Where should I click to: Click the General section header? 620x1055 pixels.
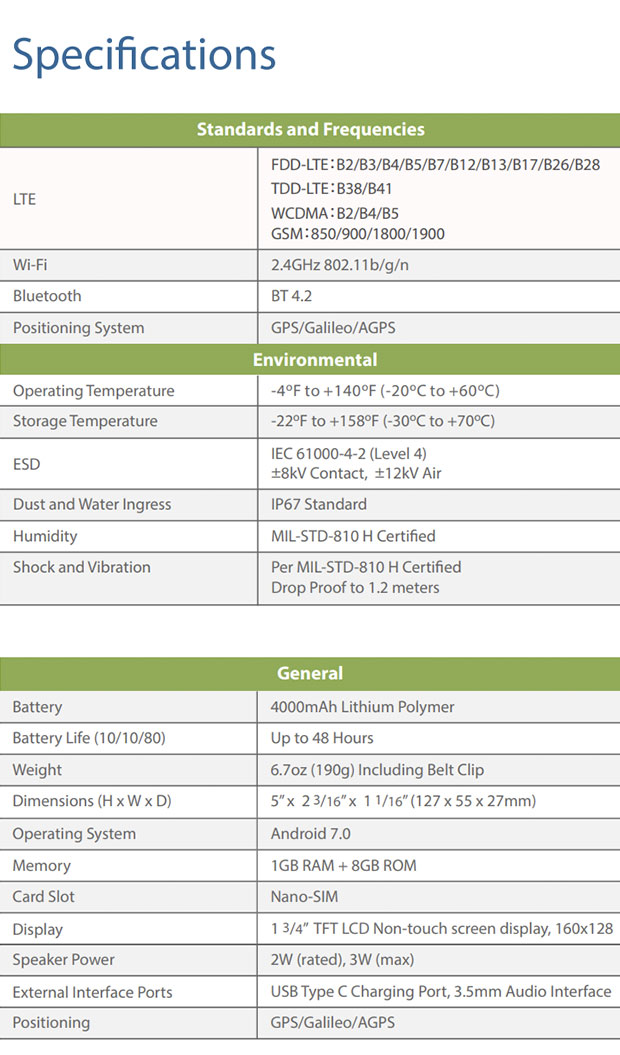(310, 674)
